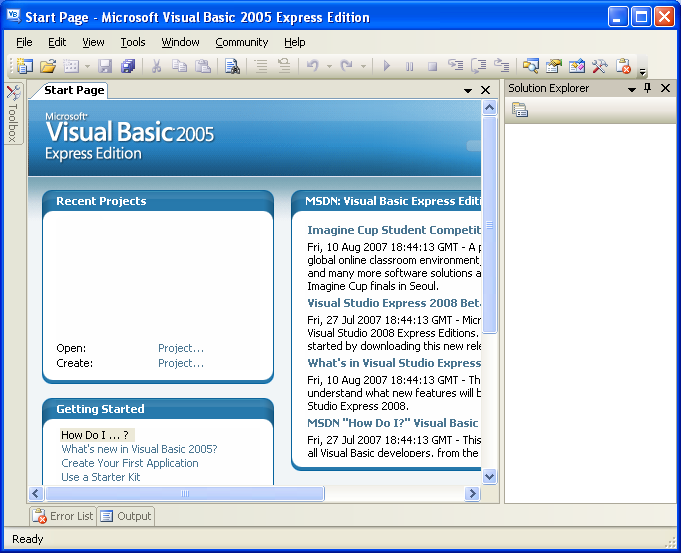The width and height of the screenshot is (681, 553).
Task: Open the active files dropdown beside Start Page
Action: 468,90
